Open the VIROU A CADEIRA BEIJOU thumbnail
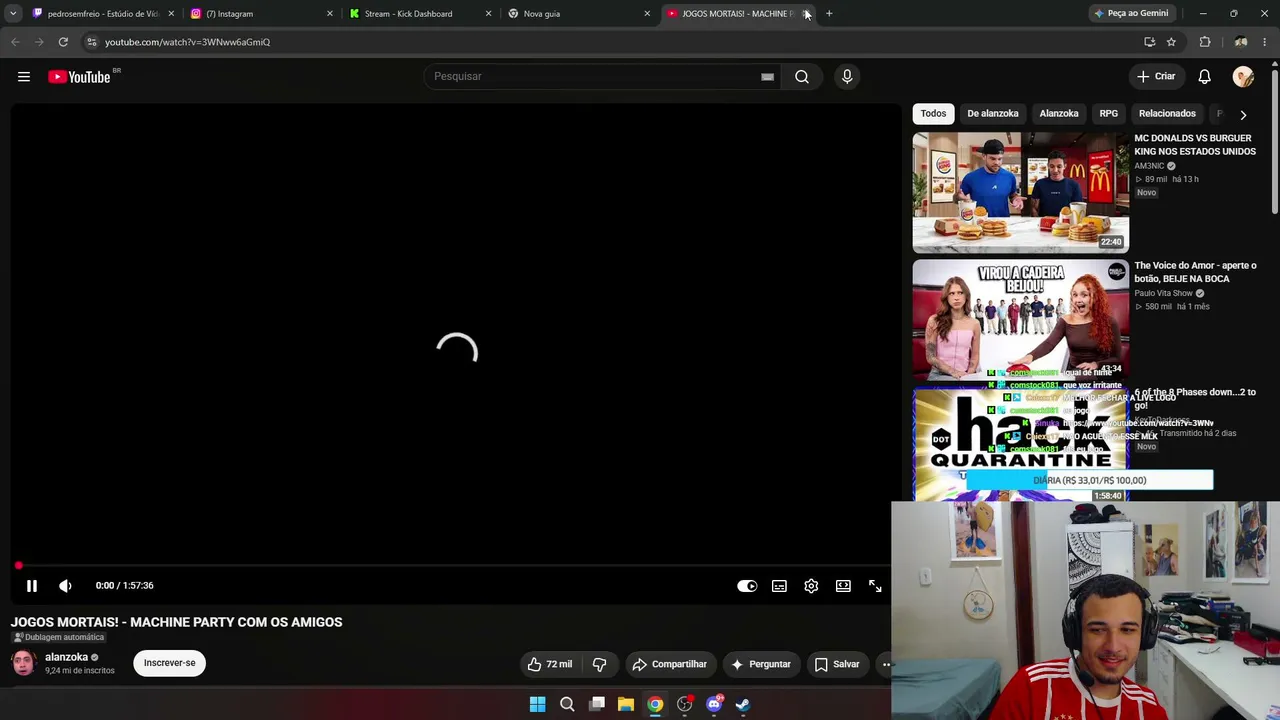This screenshot has height=720, width=1280. [1020, 320]
